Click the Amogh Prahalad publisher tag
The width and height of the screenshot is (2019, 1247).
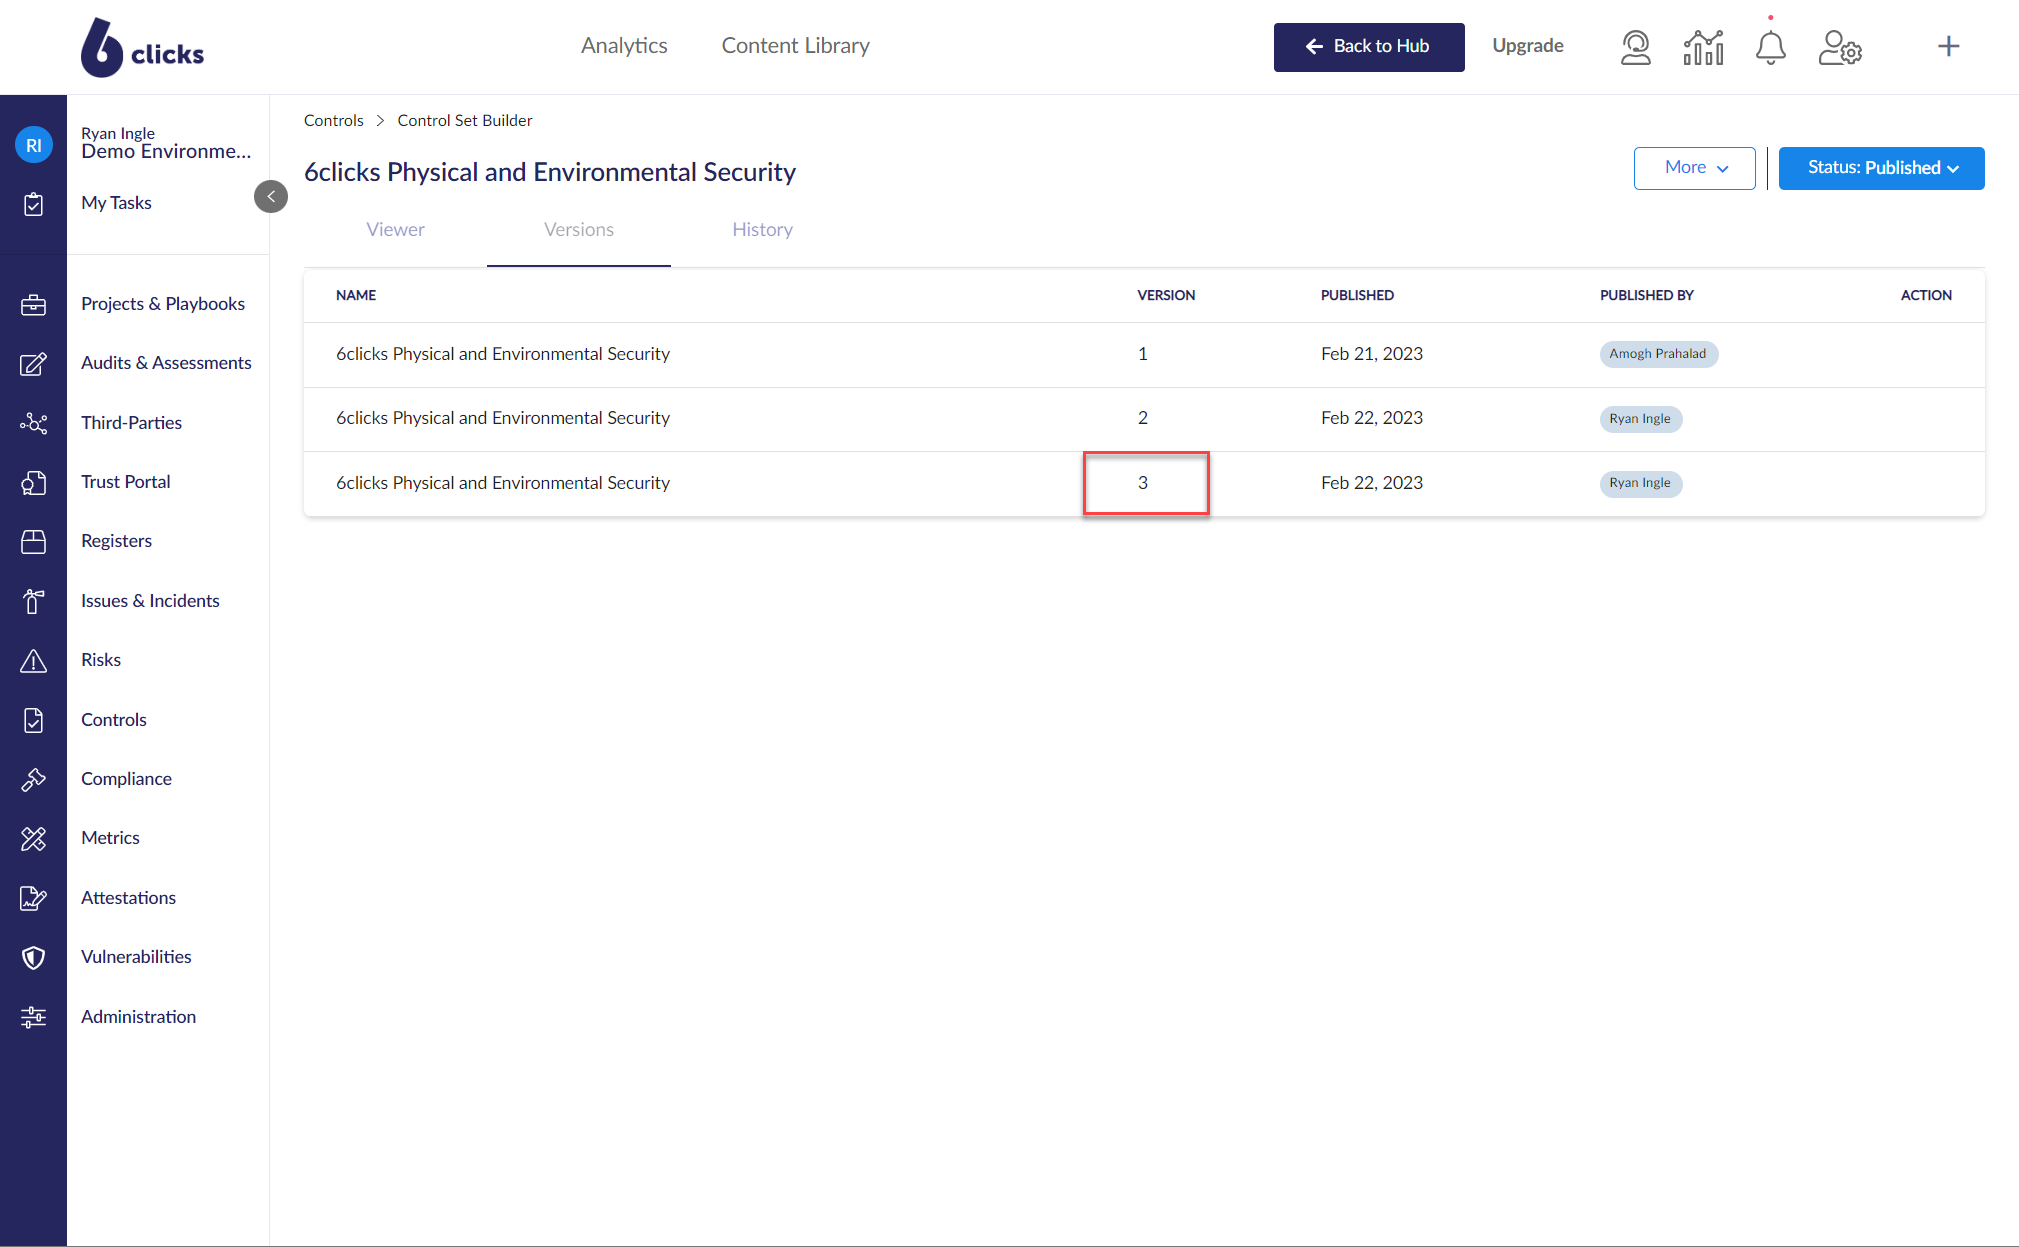[x=1658, y=354]
